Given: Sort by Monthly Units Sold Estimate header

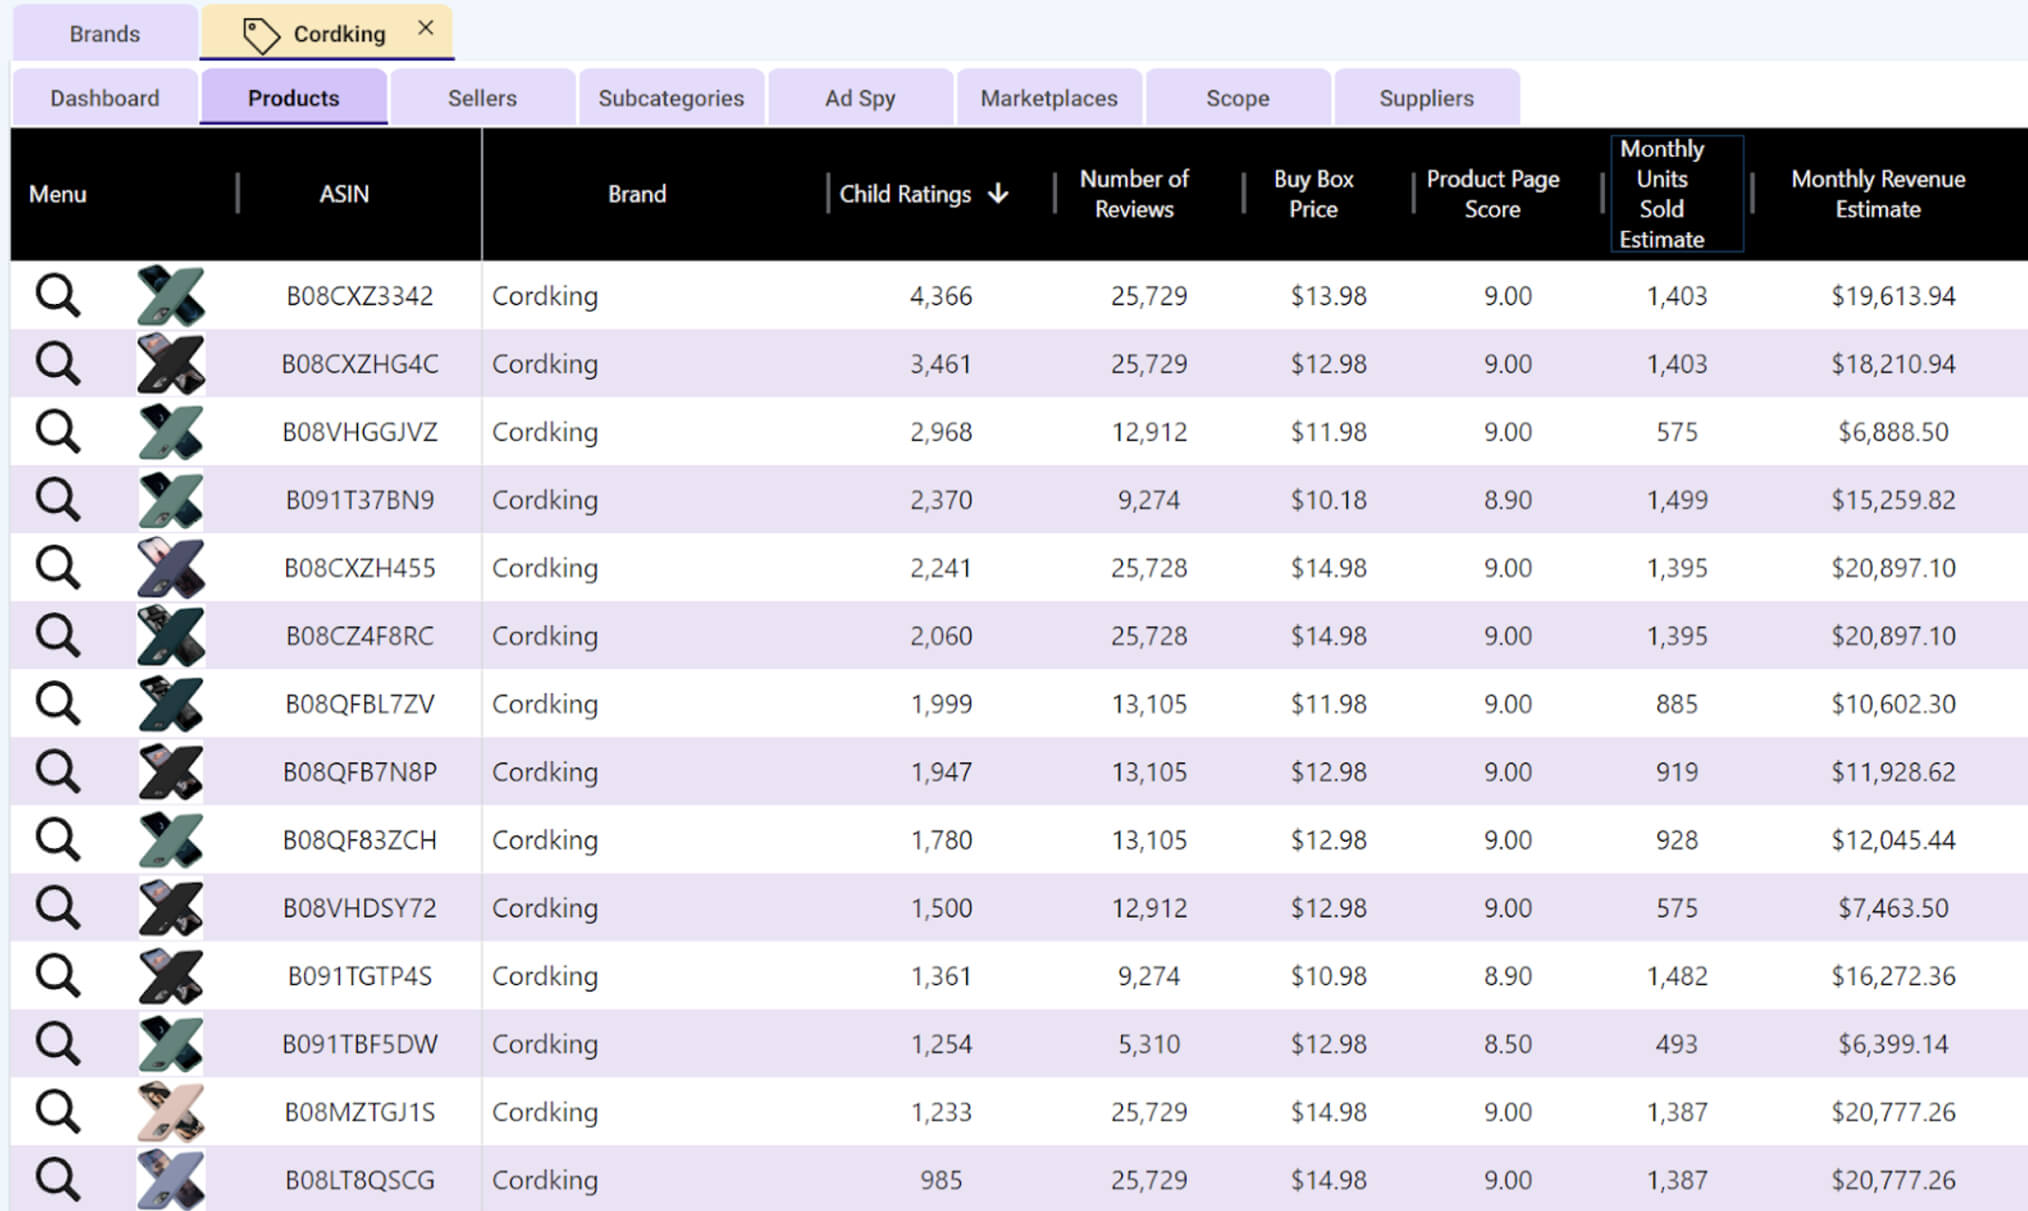Looking at the screenshot, I should pos(1661,194).
